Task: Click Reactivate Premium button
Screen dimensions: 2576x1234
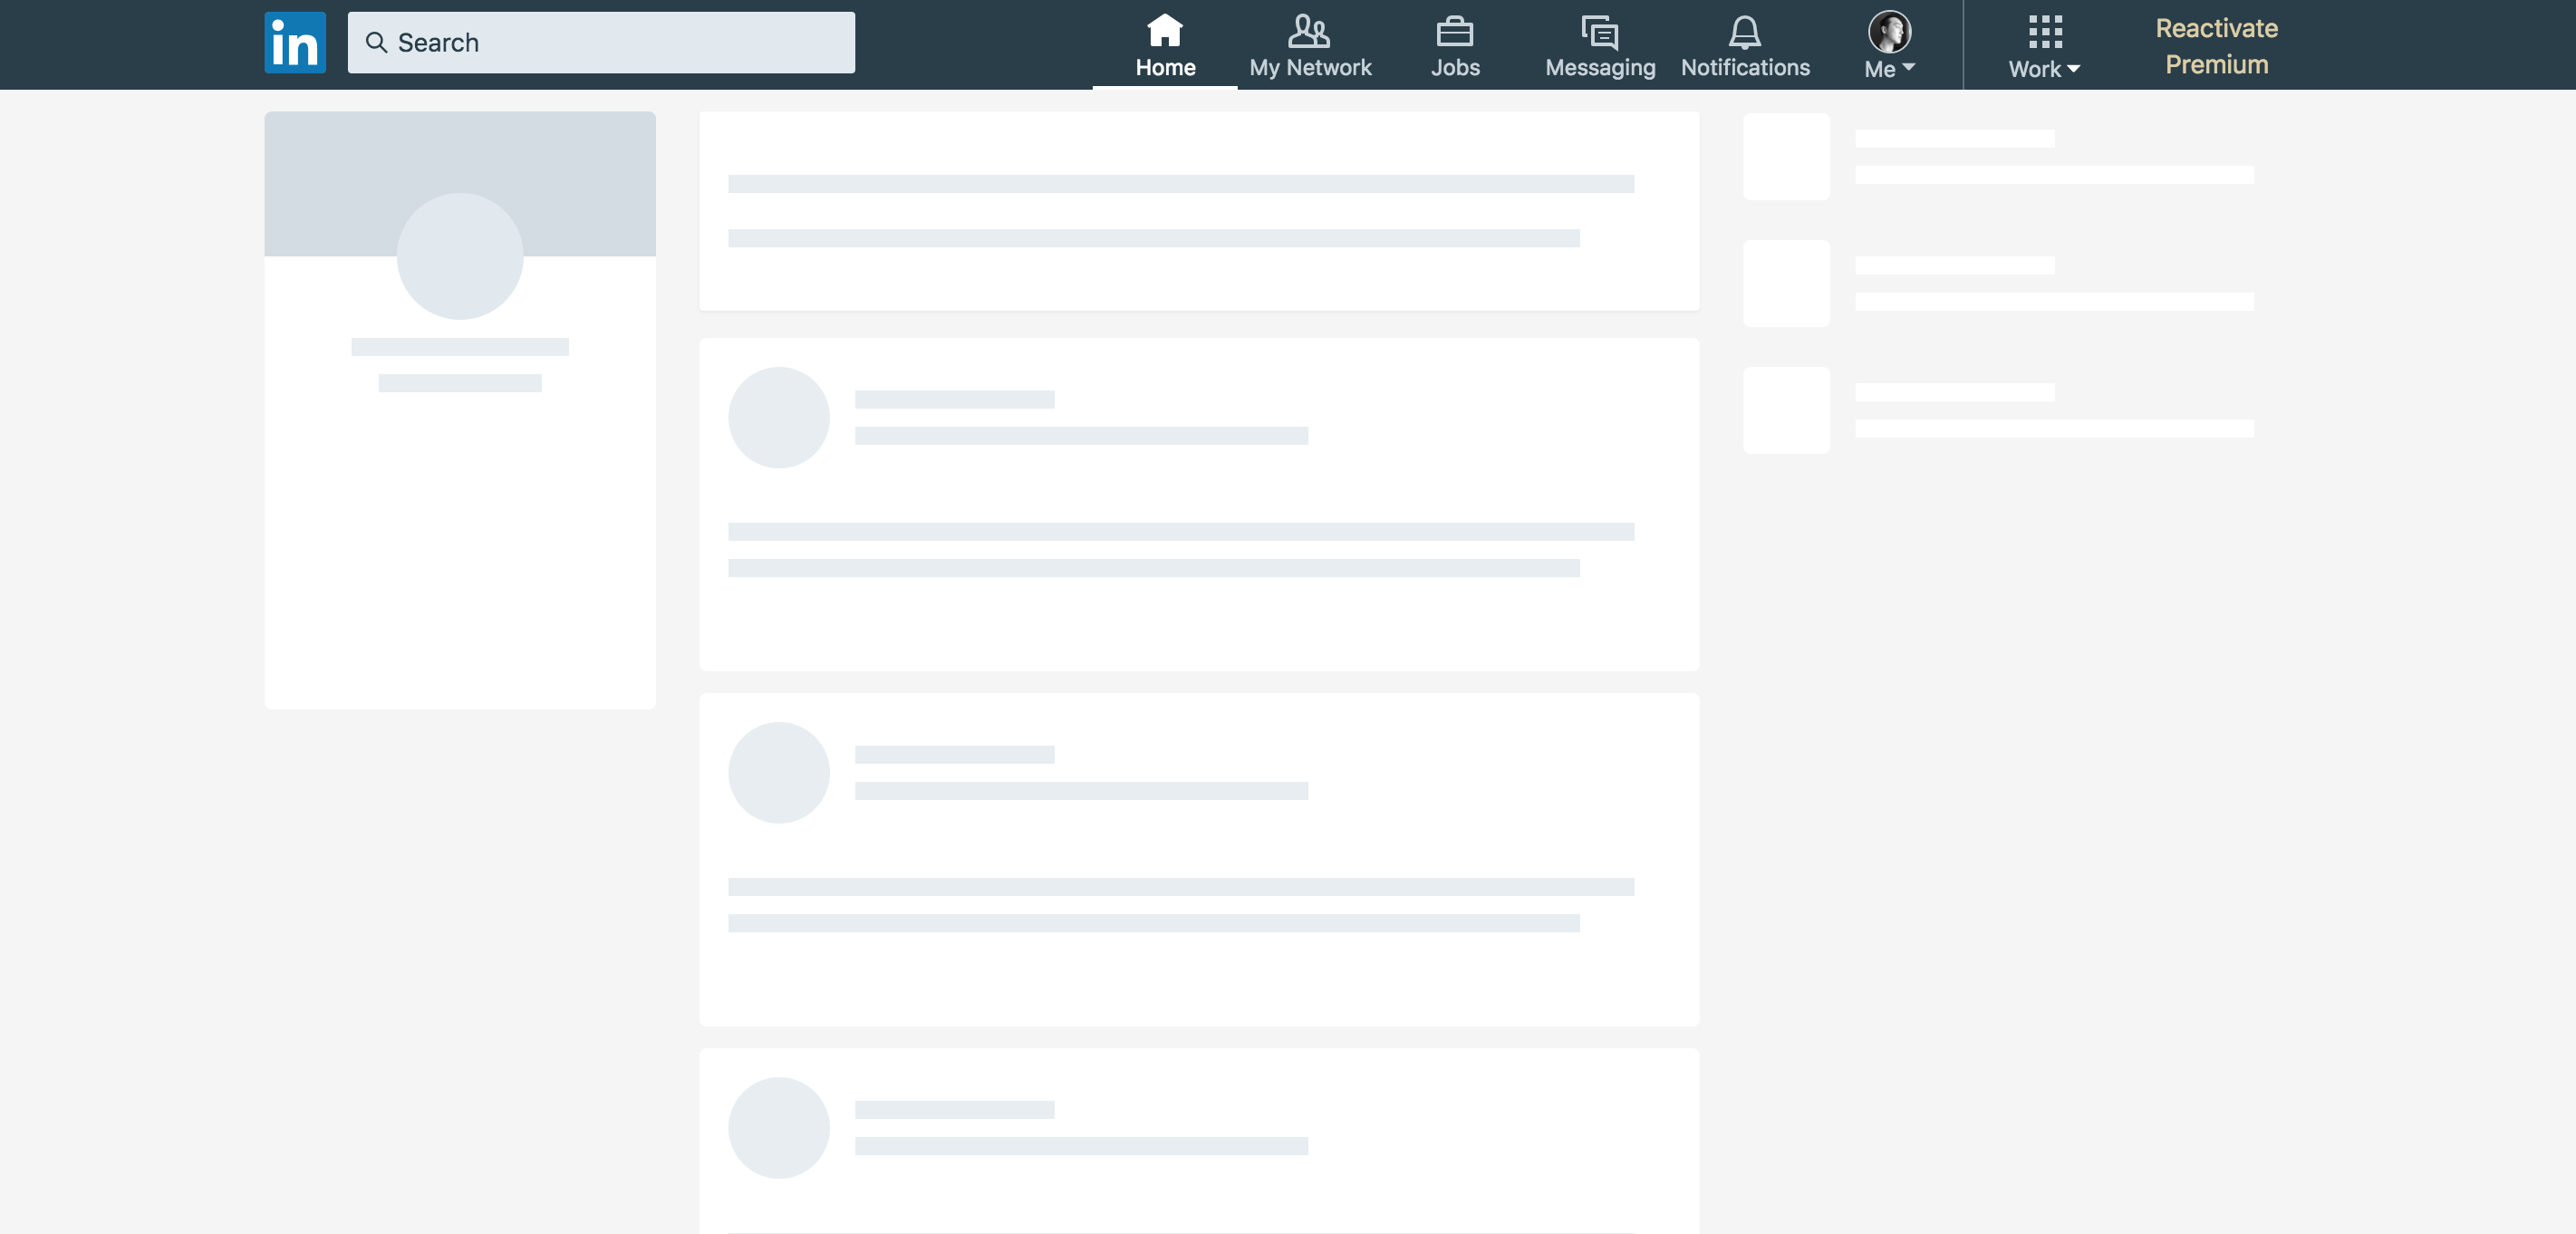Action: tap(2214, 46)
